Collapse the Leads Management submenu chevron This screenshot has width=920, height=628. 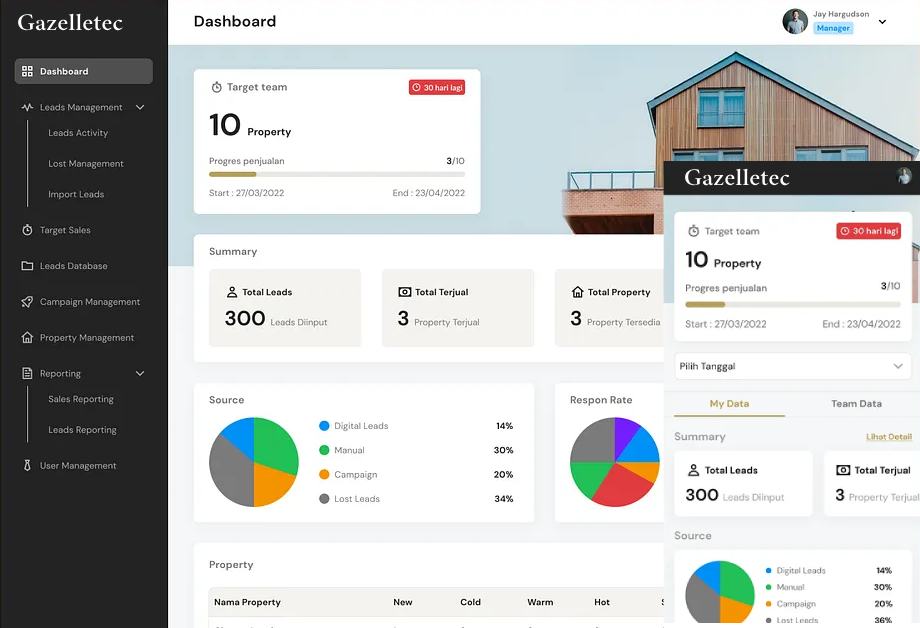[140, 107]
